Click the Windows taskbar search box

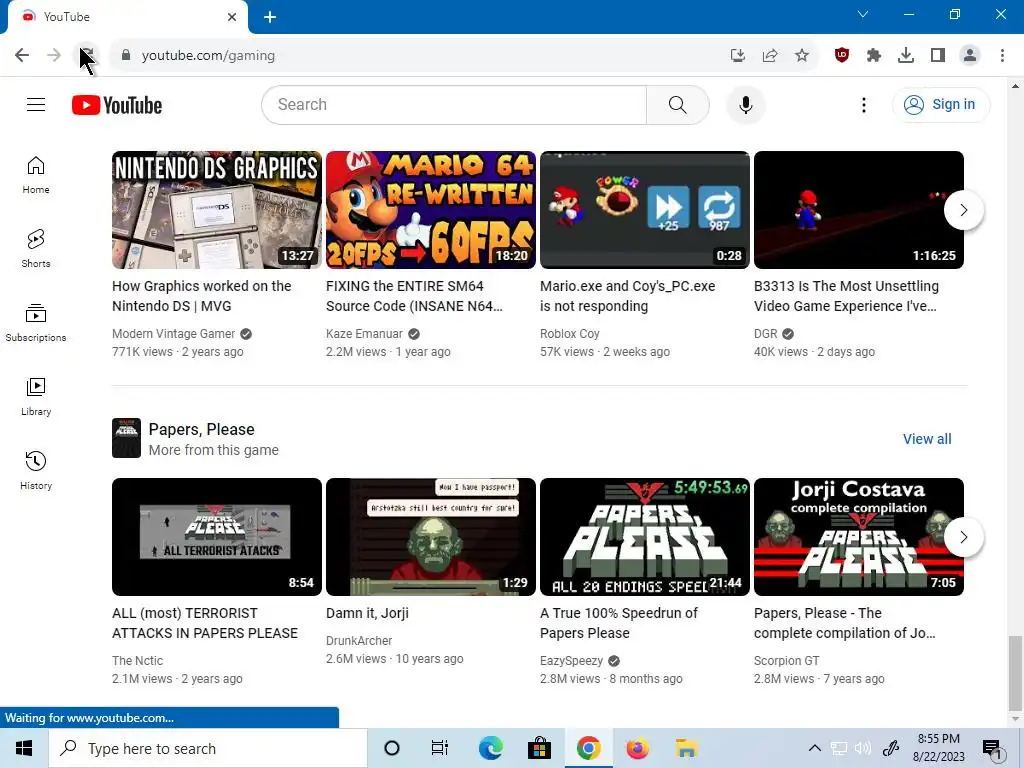click(x=208, y=748)
